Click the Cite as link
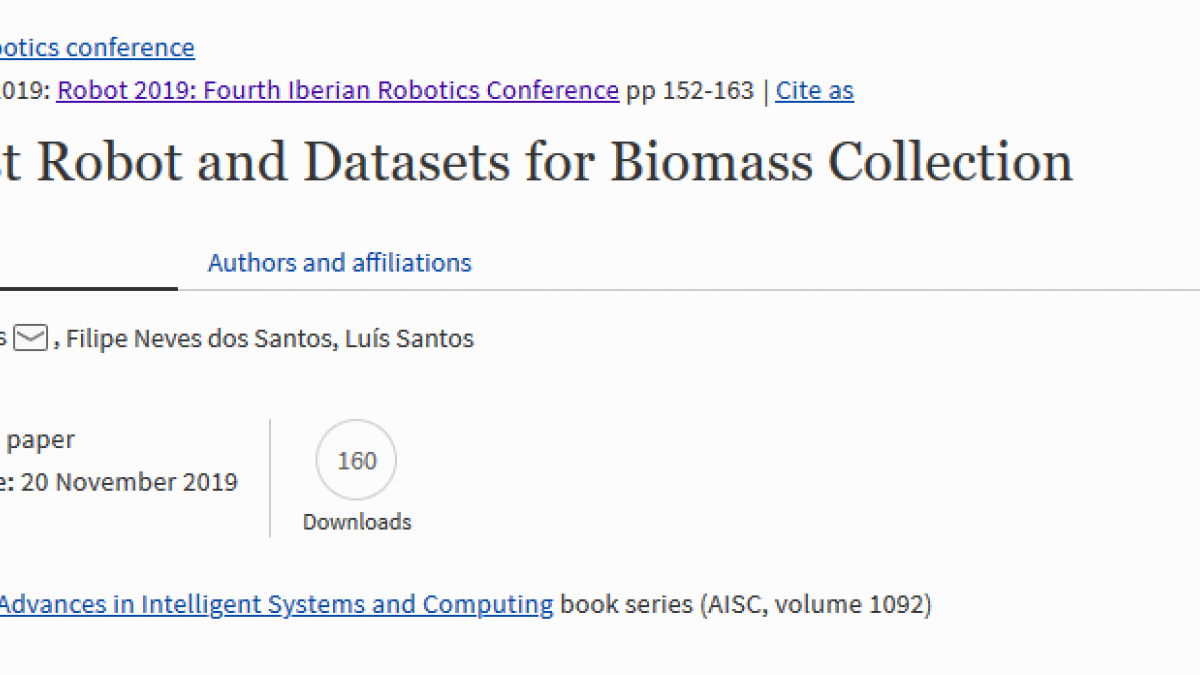The image size is (1200, 675). click(x=814, y=90)
